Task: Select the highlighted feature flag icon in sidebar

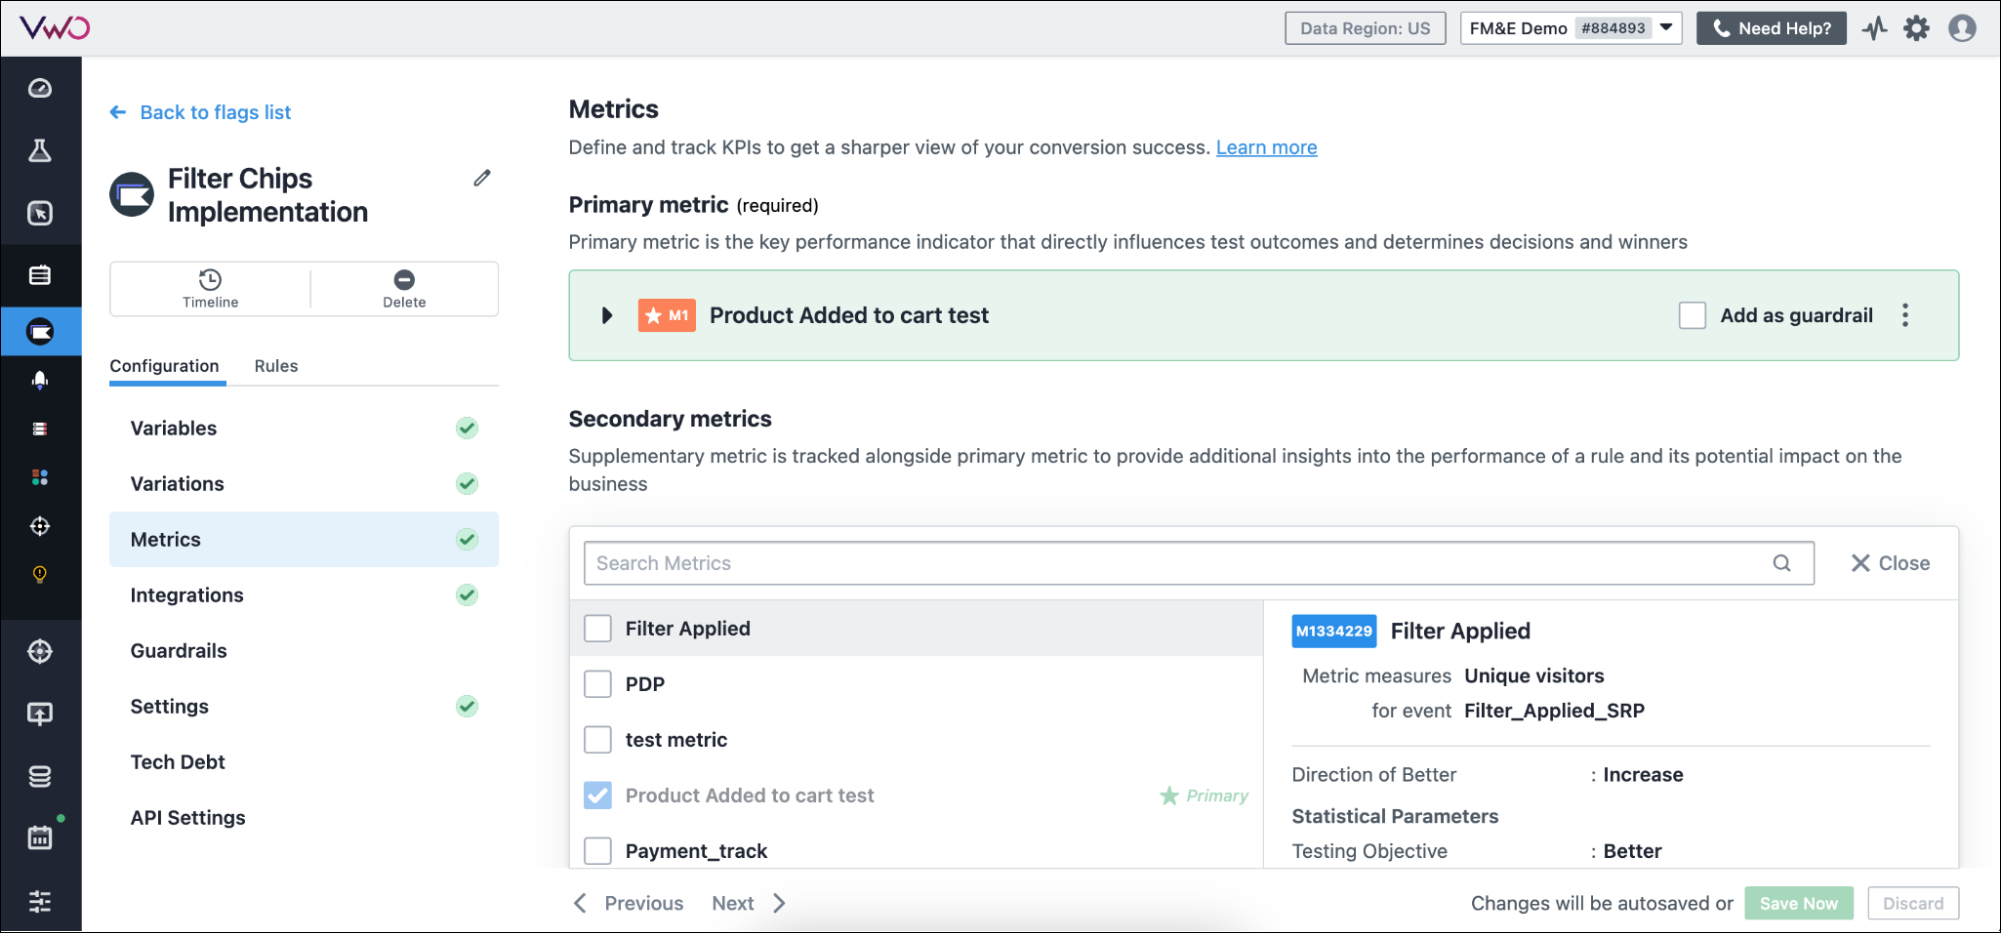Action: (x=40, y=332)
